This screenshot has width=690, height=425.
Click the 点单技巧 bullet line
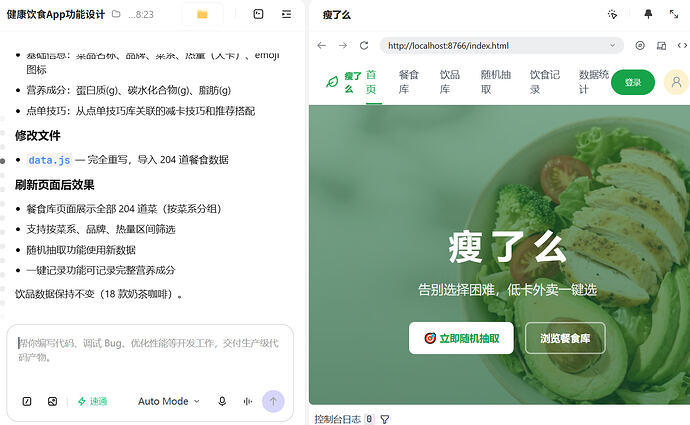point(141,110)
